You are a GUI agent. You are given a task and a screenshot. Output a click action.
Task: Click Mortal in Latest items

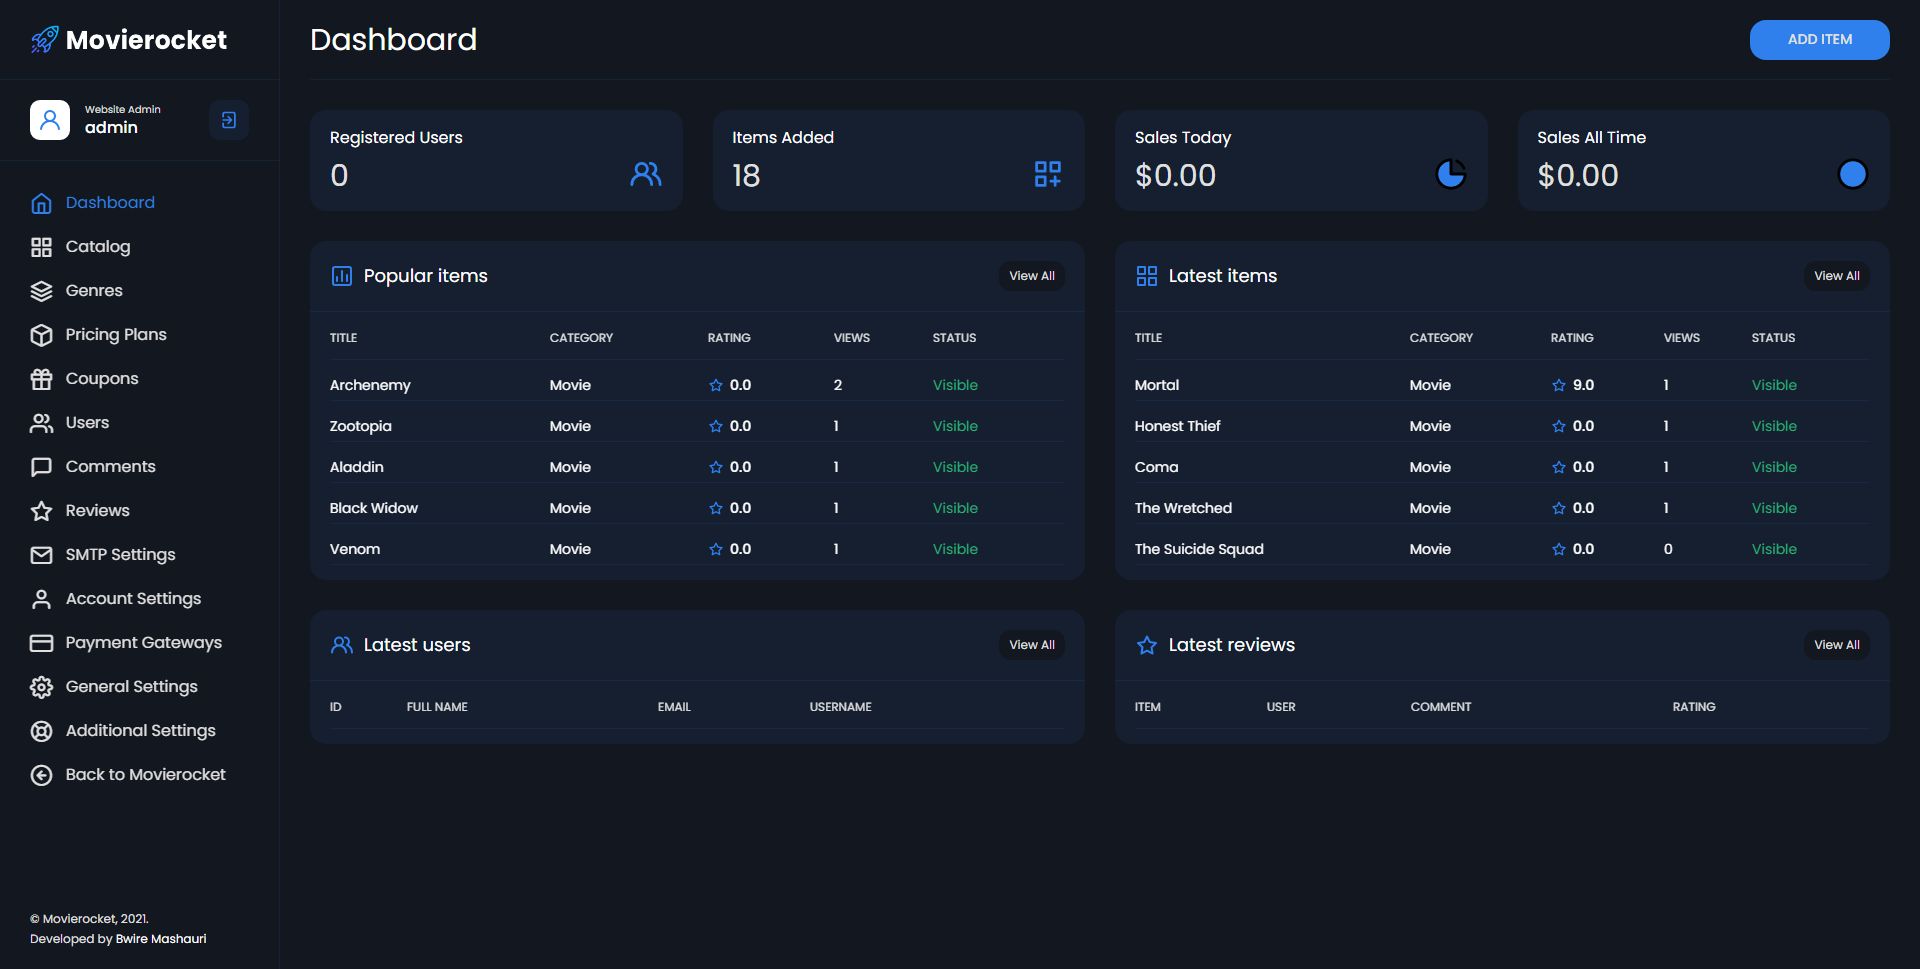pyautogui.click(x=1157, y=385)
